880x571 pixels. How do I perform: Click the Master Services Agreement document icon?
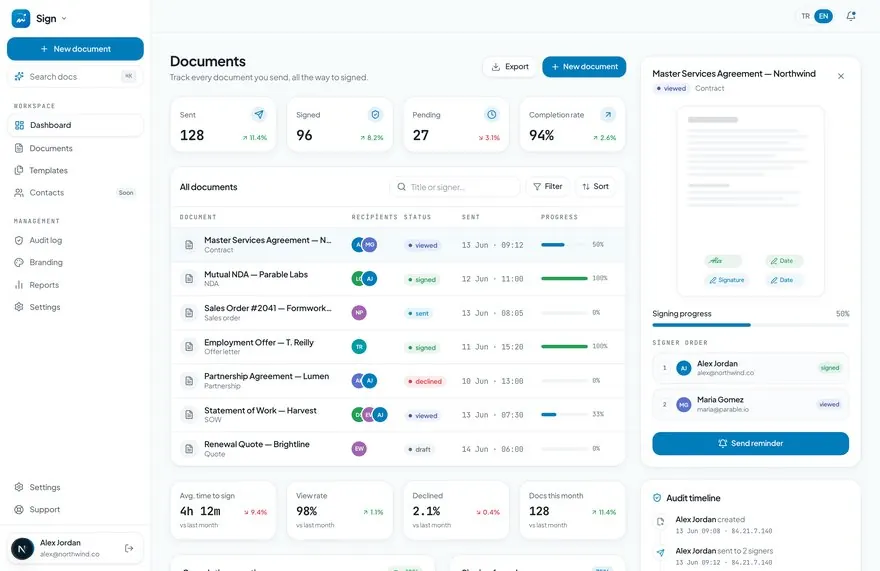(189, 245)
